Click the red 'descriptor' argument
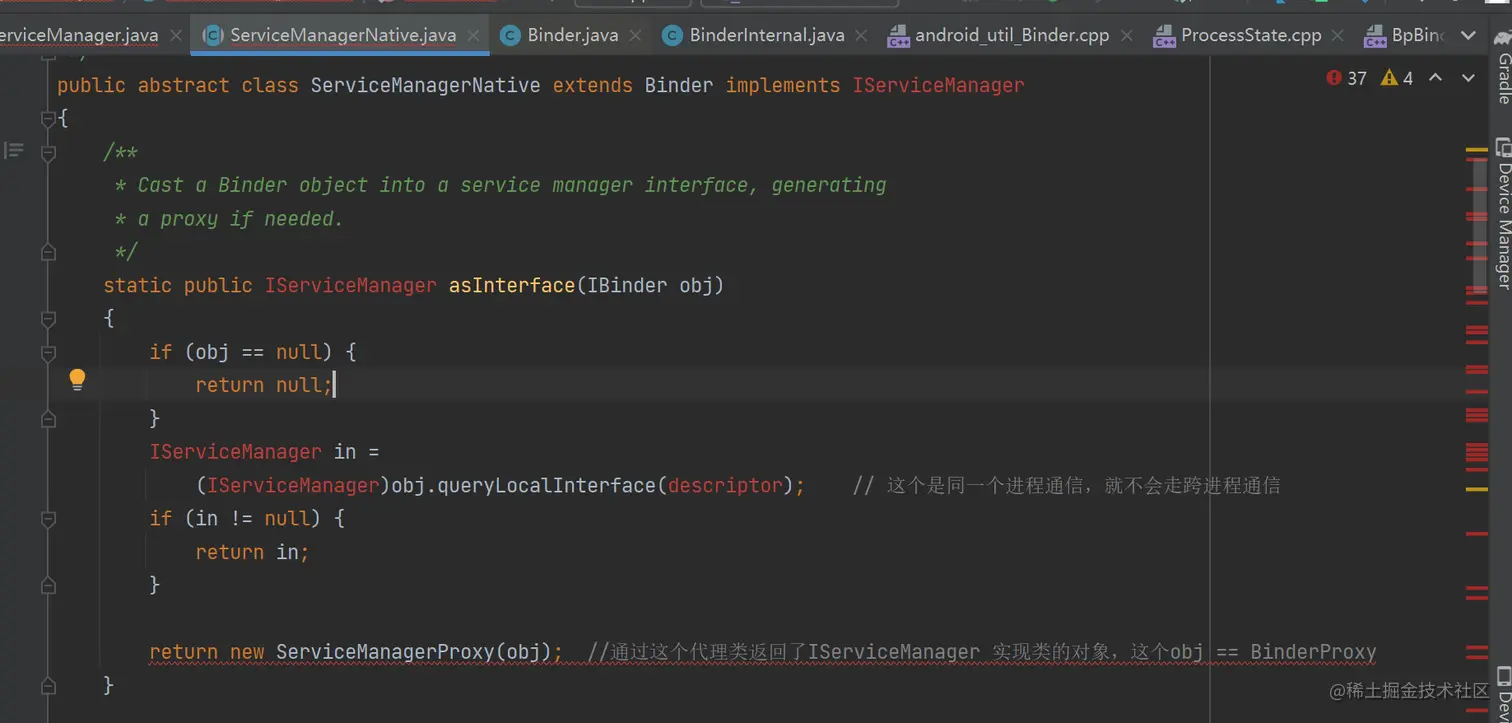This screenshot has width=1512, height=723. tap(725, 486)
